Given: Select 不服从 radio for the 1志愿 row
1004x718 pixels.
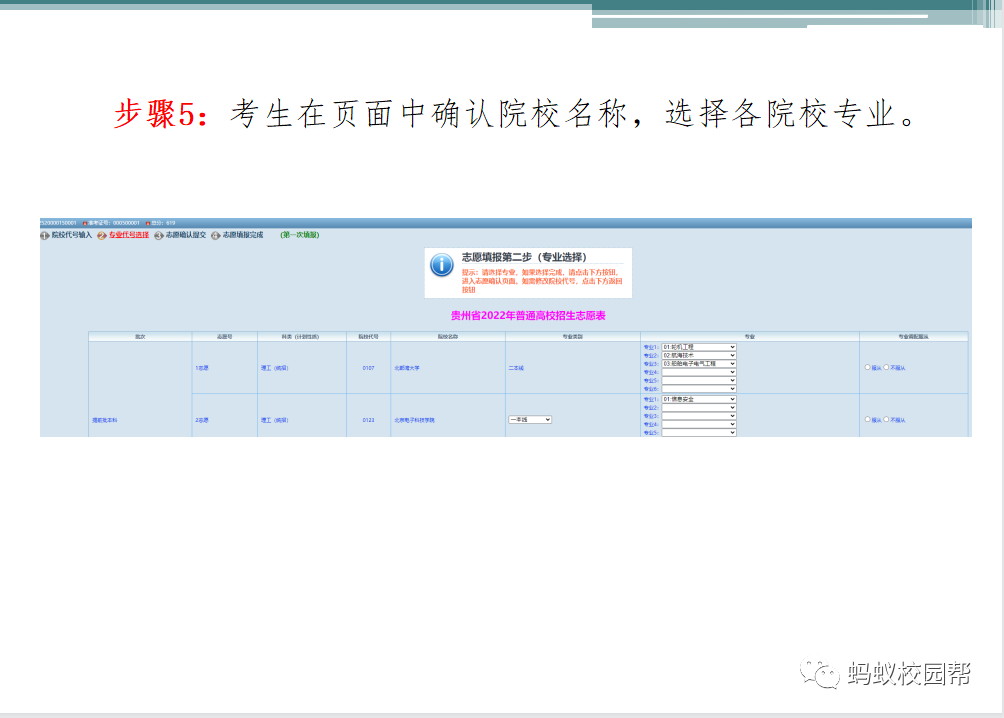Looking at the screenshot, I should point(886,367).
